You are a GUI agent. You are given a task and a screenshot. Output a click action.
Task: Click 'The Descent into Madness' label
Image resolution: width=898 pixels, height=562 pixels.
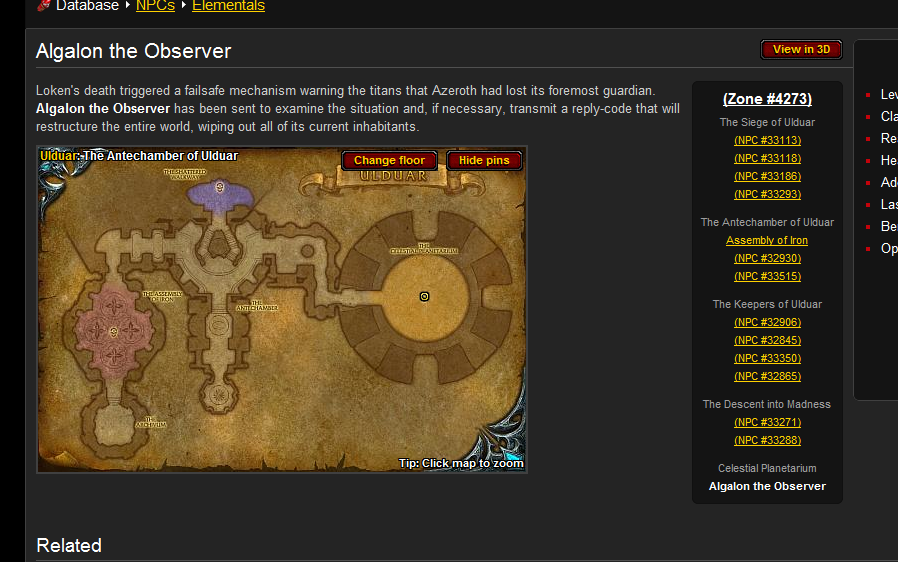coord(767,404)
